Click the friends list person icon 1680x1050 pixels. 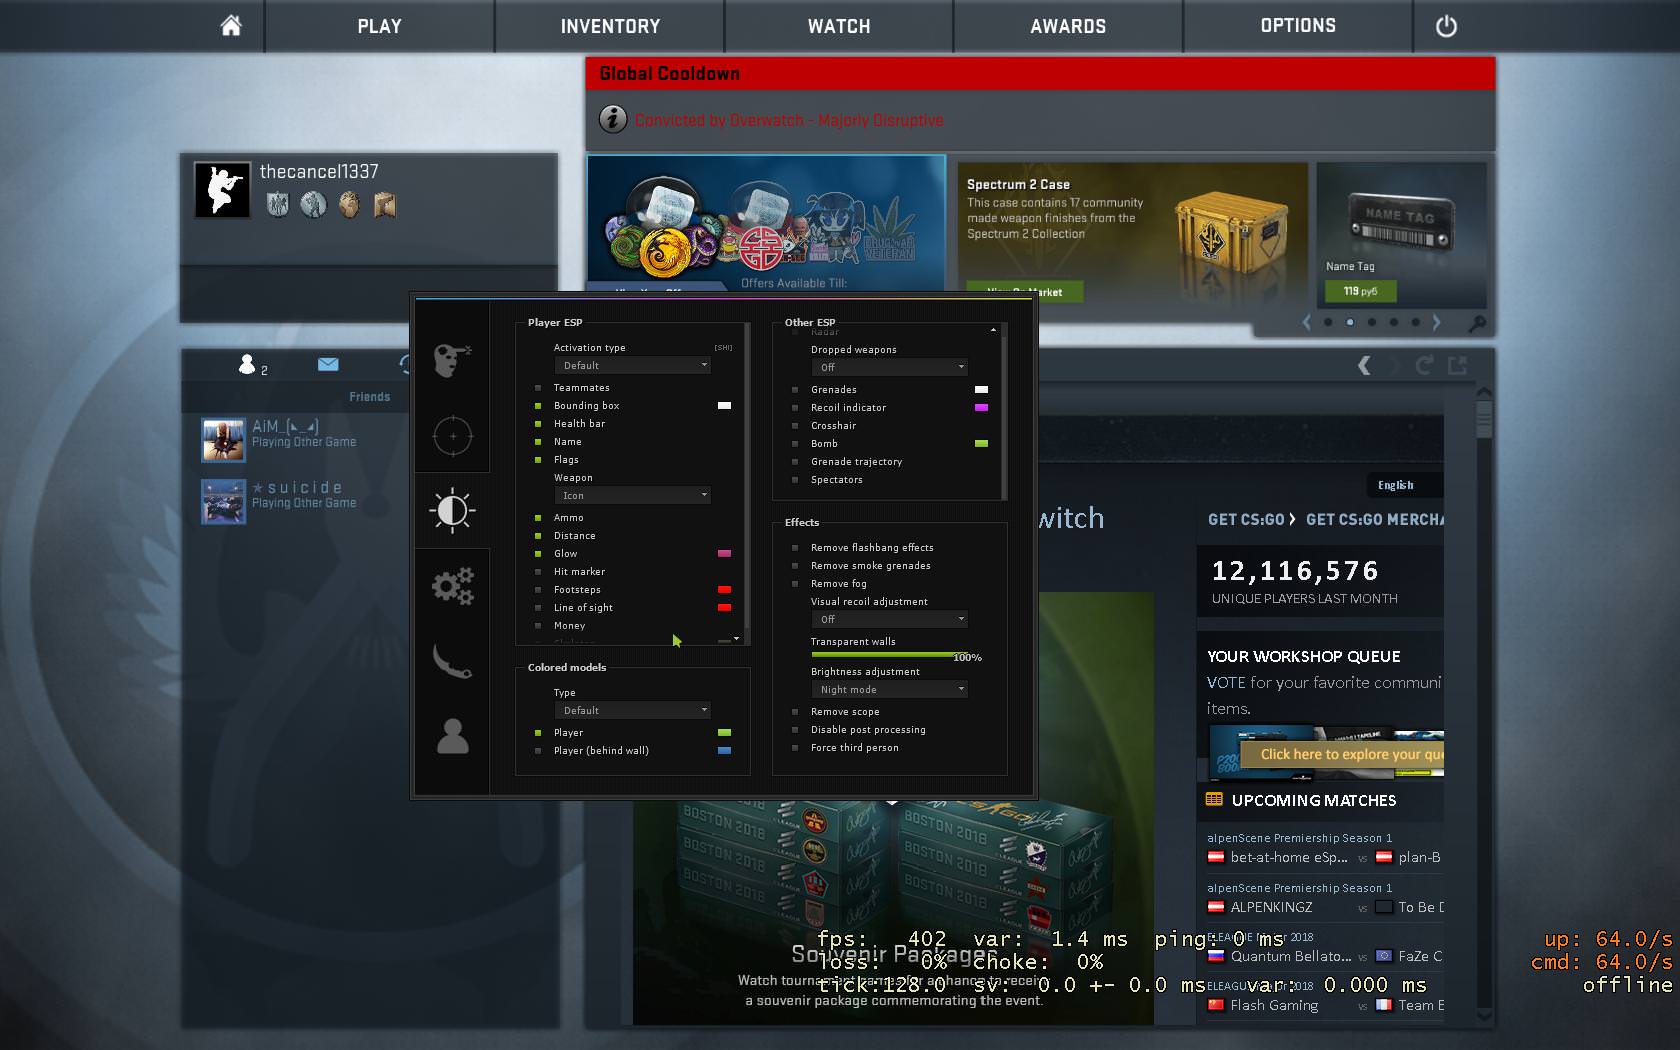coord(247,365)
